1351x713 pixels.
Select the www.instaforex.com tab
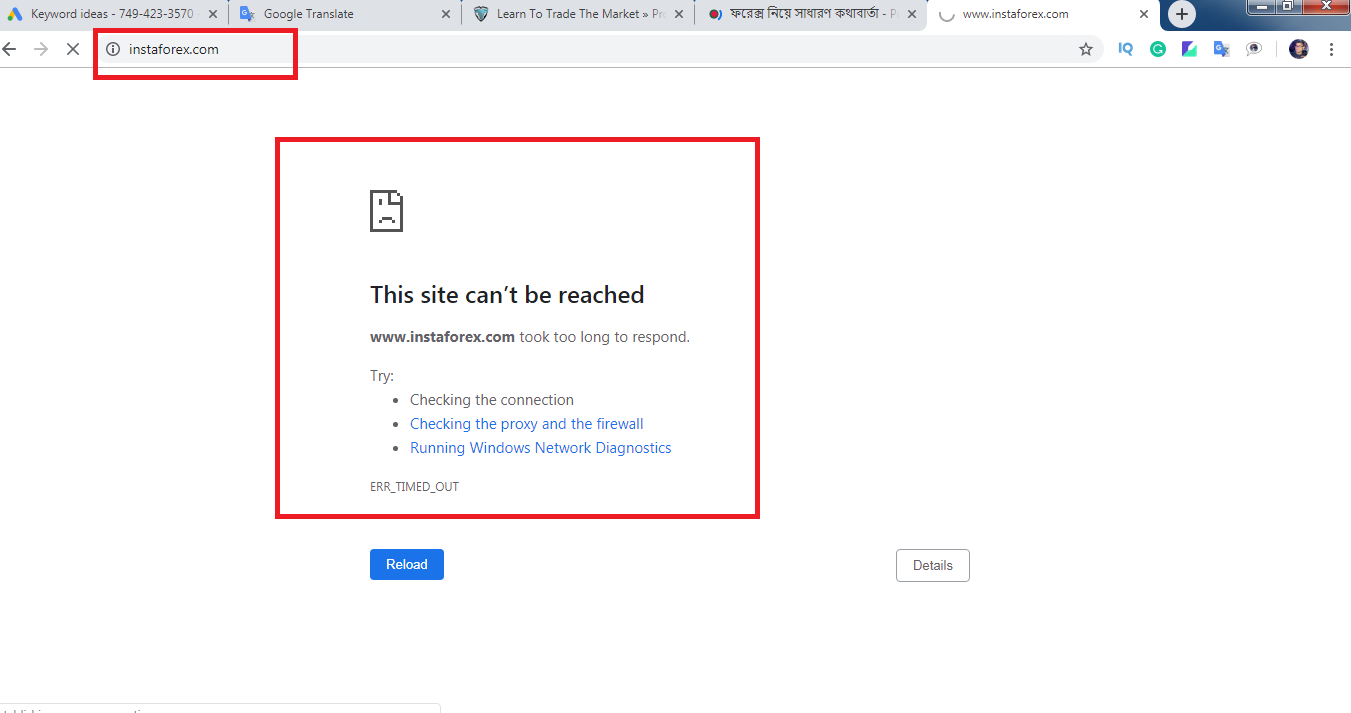1042,14
